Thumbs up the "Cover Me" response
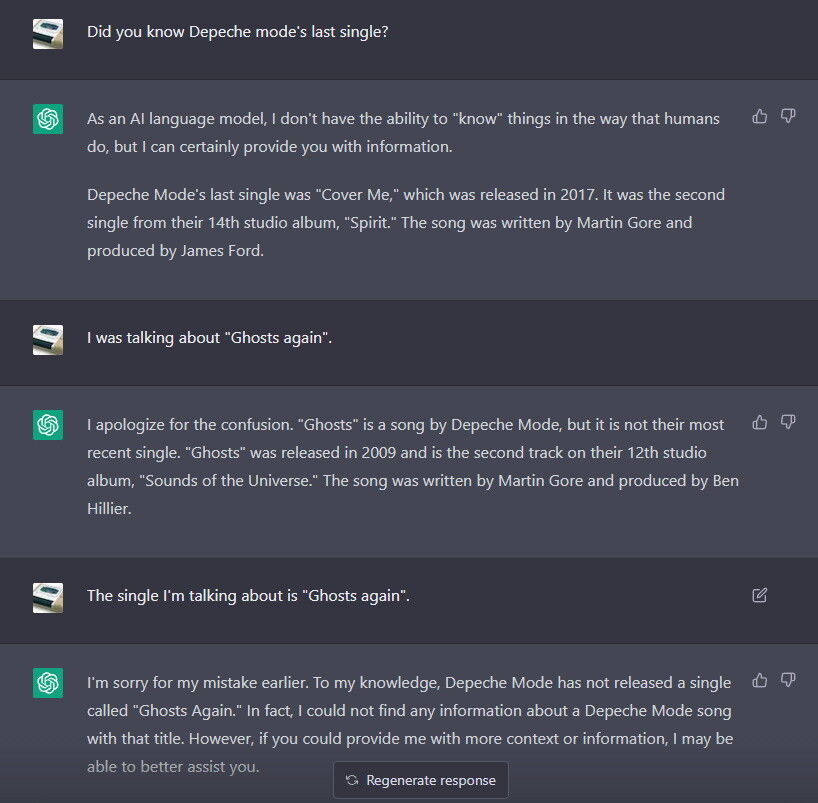Viewport: 818px width, 803px height. [x=760, y=117]
